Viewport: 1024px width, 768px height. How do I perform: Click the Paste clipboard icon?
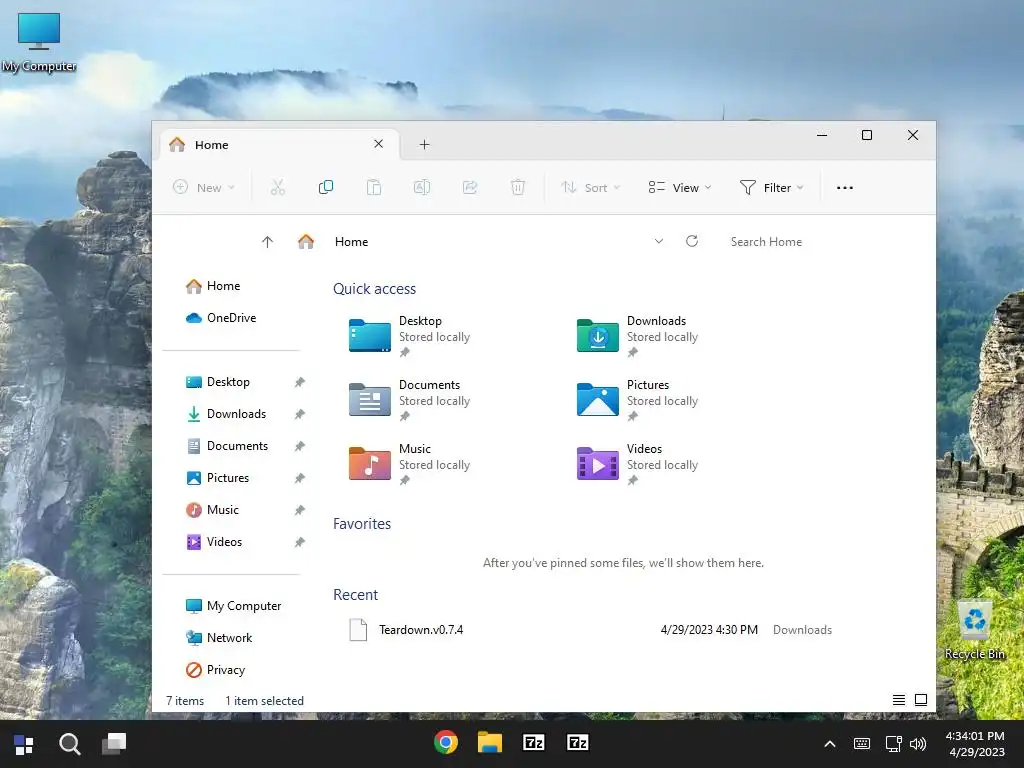coord(374,187)
